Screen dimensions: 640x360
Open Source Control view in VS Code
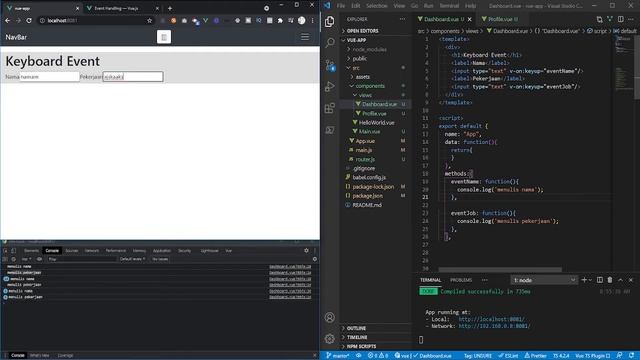(330, 64)
